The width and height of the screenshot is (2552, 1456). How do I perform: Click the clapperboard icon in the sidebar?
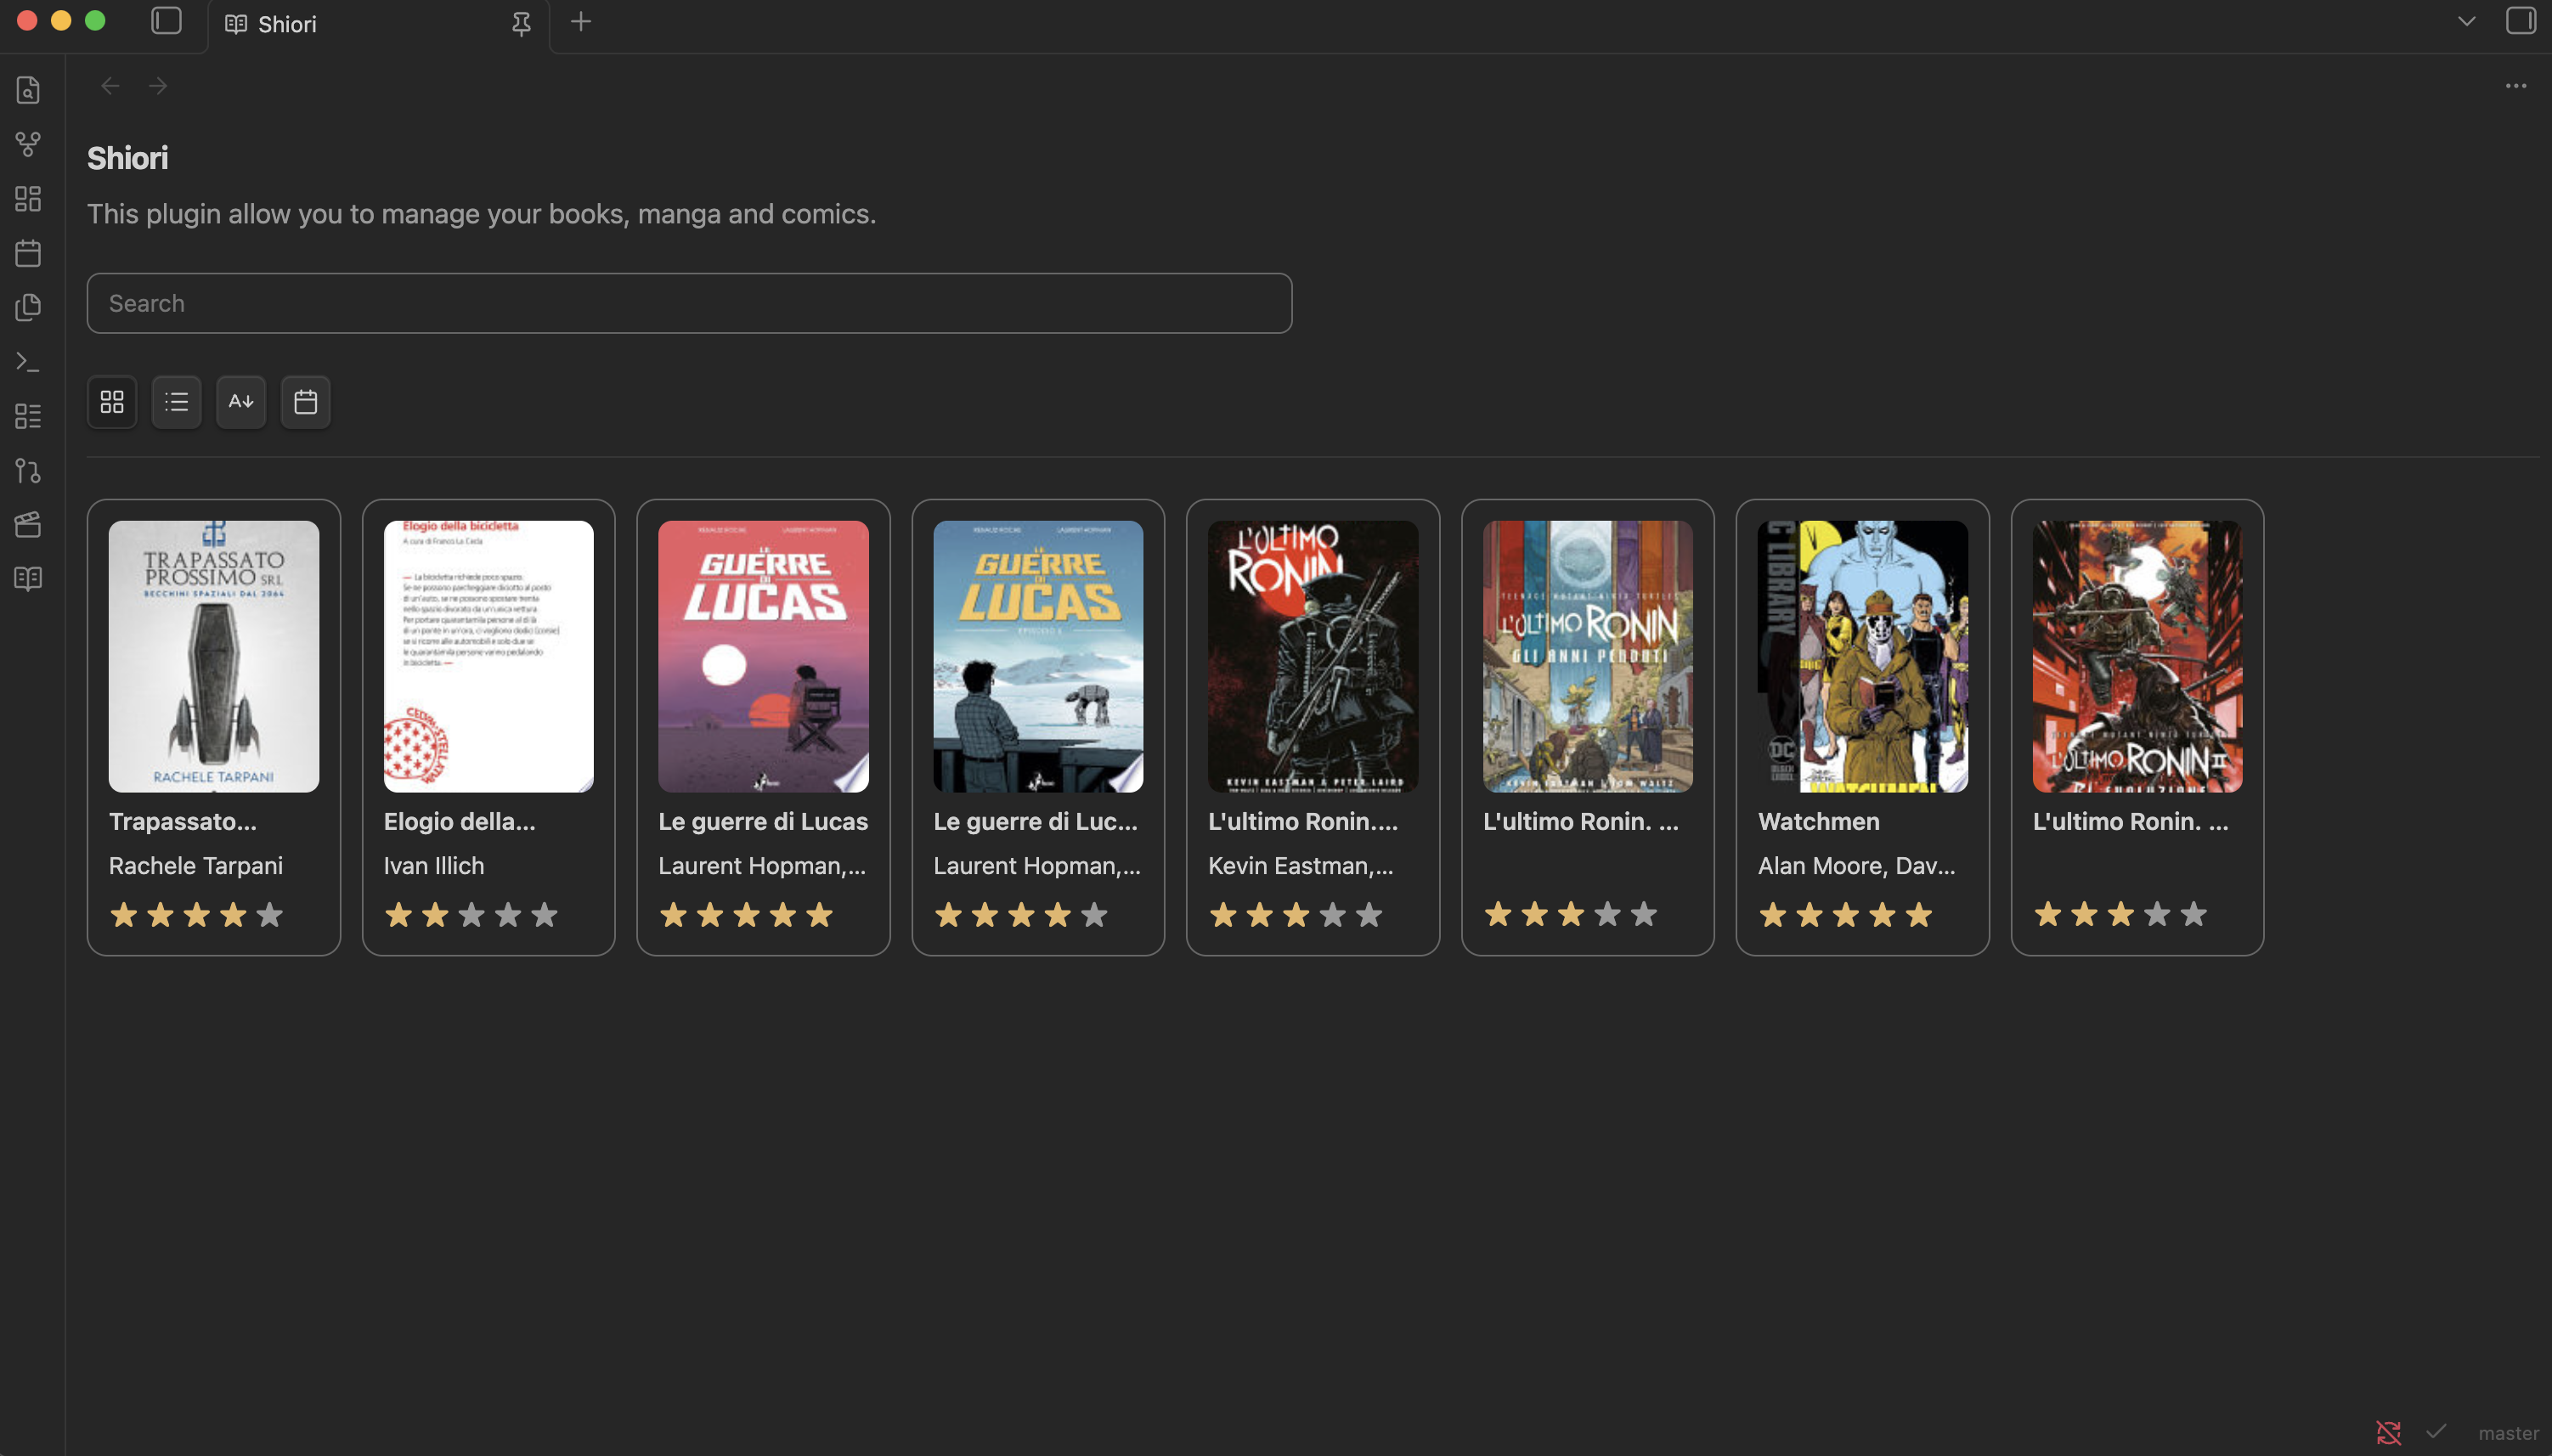pos(28,525)
